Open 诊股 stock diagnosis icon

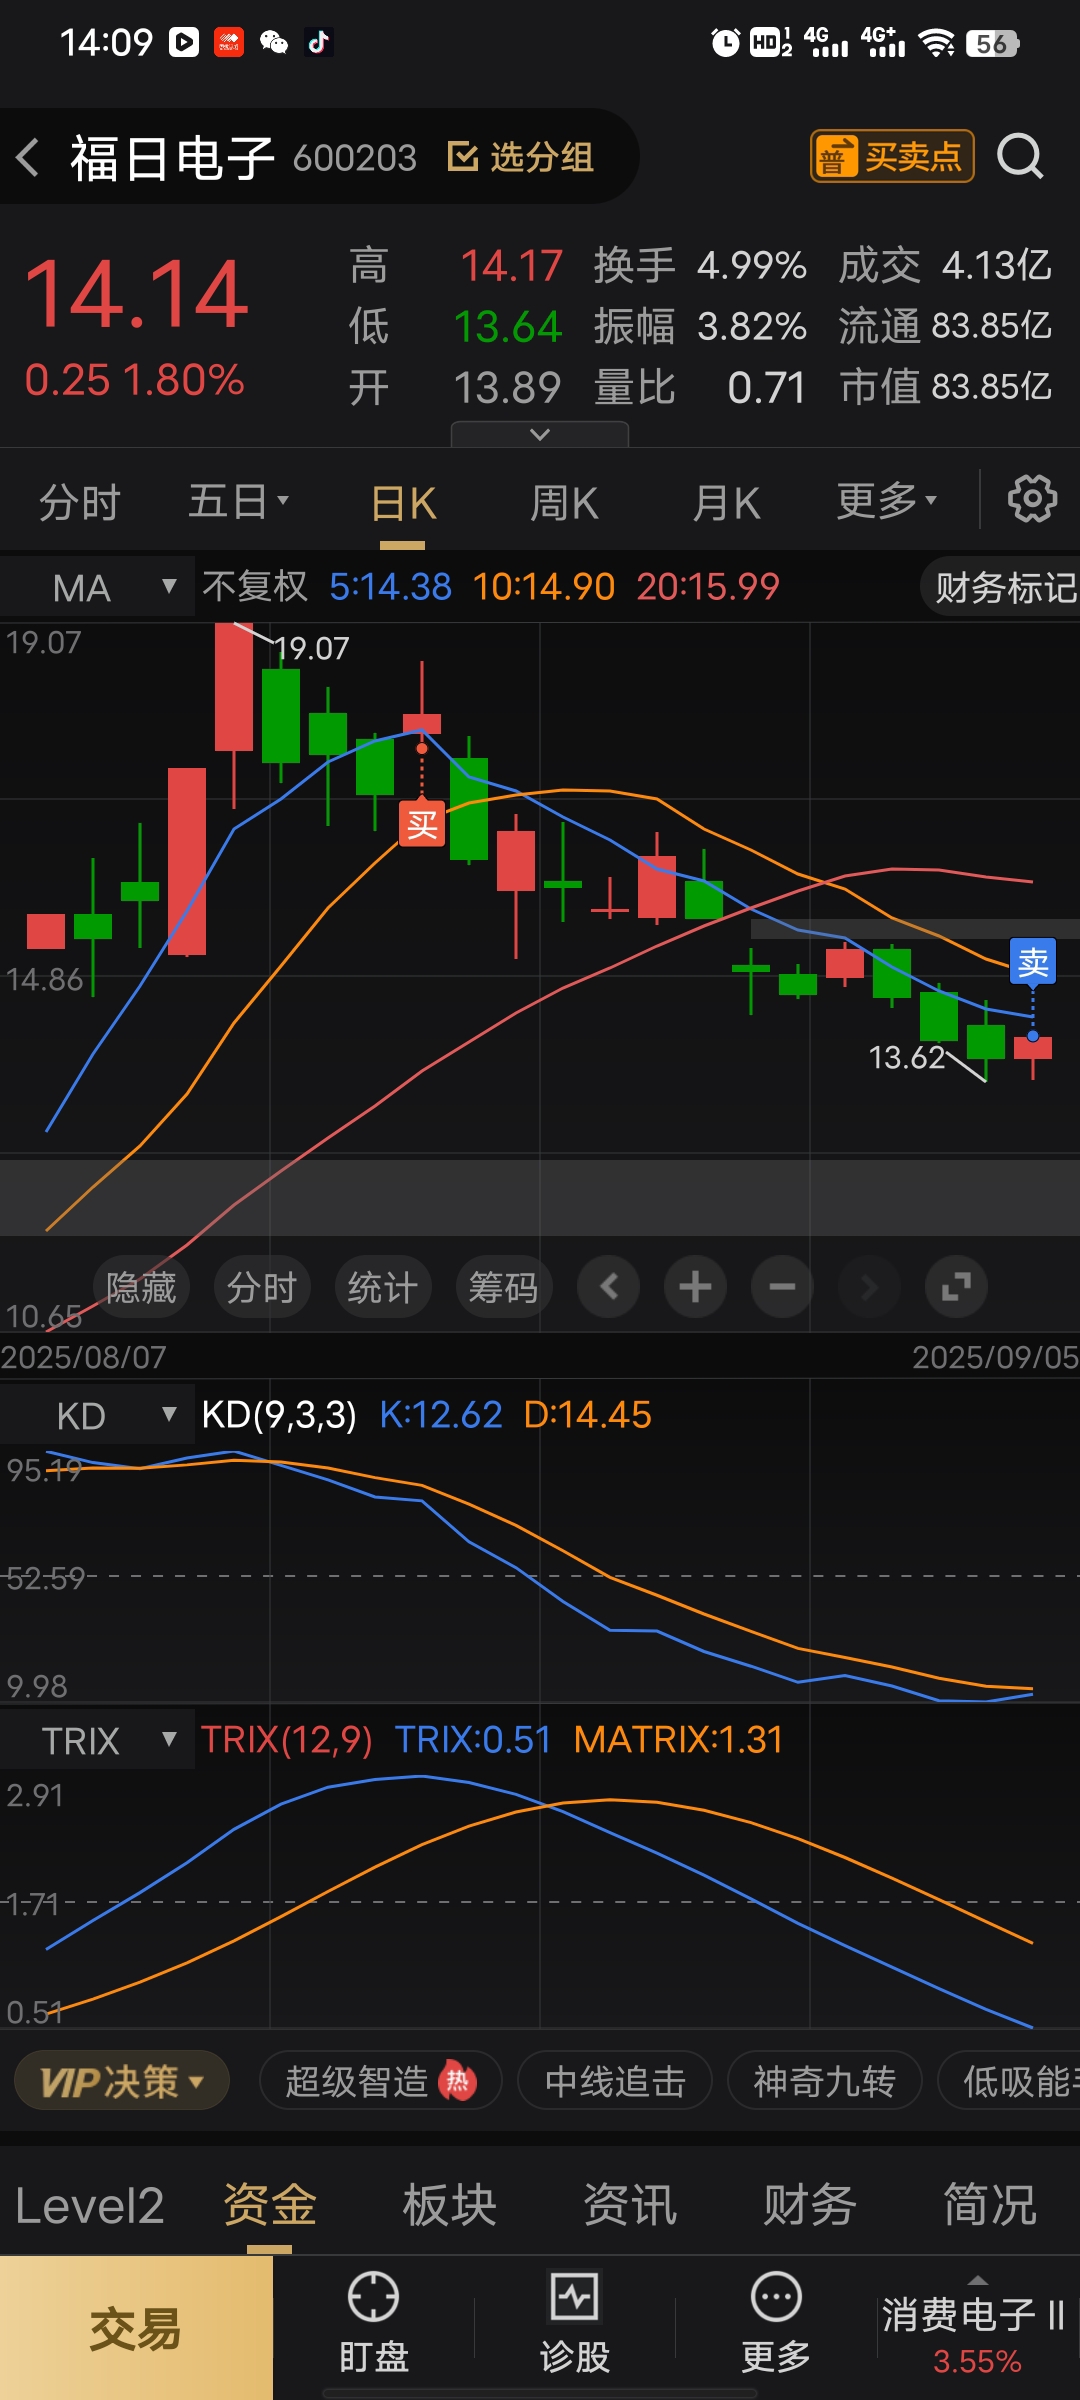tap(575, 2322)
